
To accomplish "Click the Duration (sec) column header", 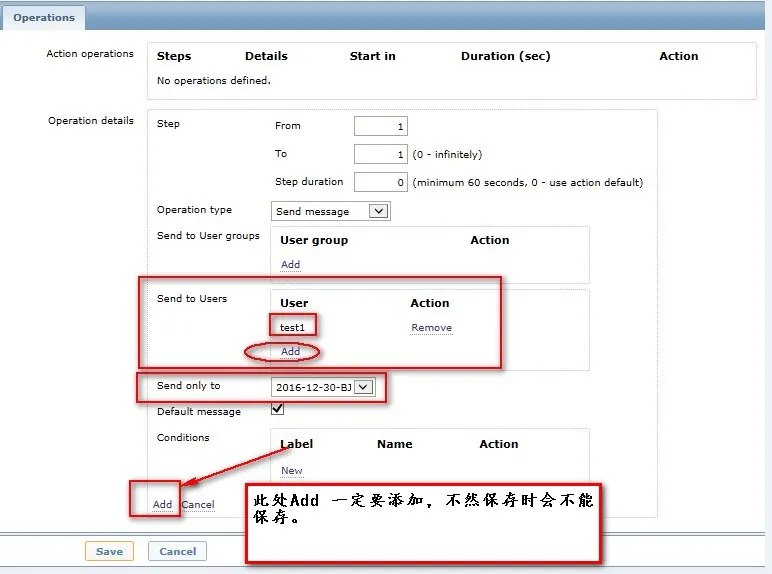I will (x=506, y=56).
